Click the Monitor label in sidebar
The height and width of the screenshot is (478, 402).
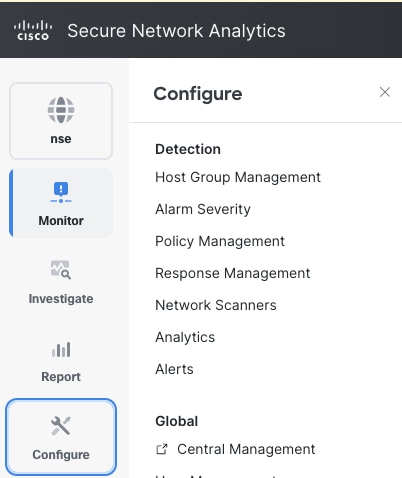[61, 221]
